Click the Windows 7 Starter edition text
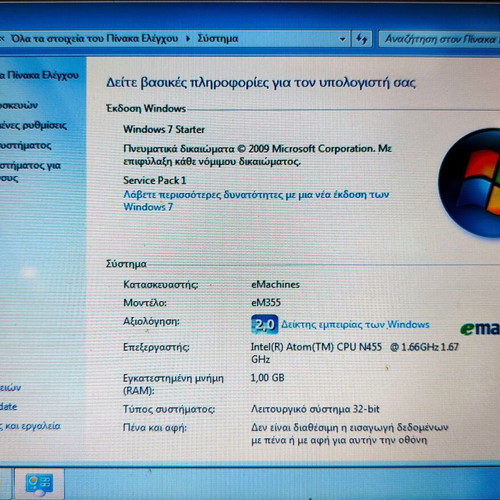 164,129
